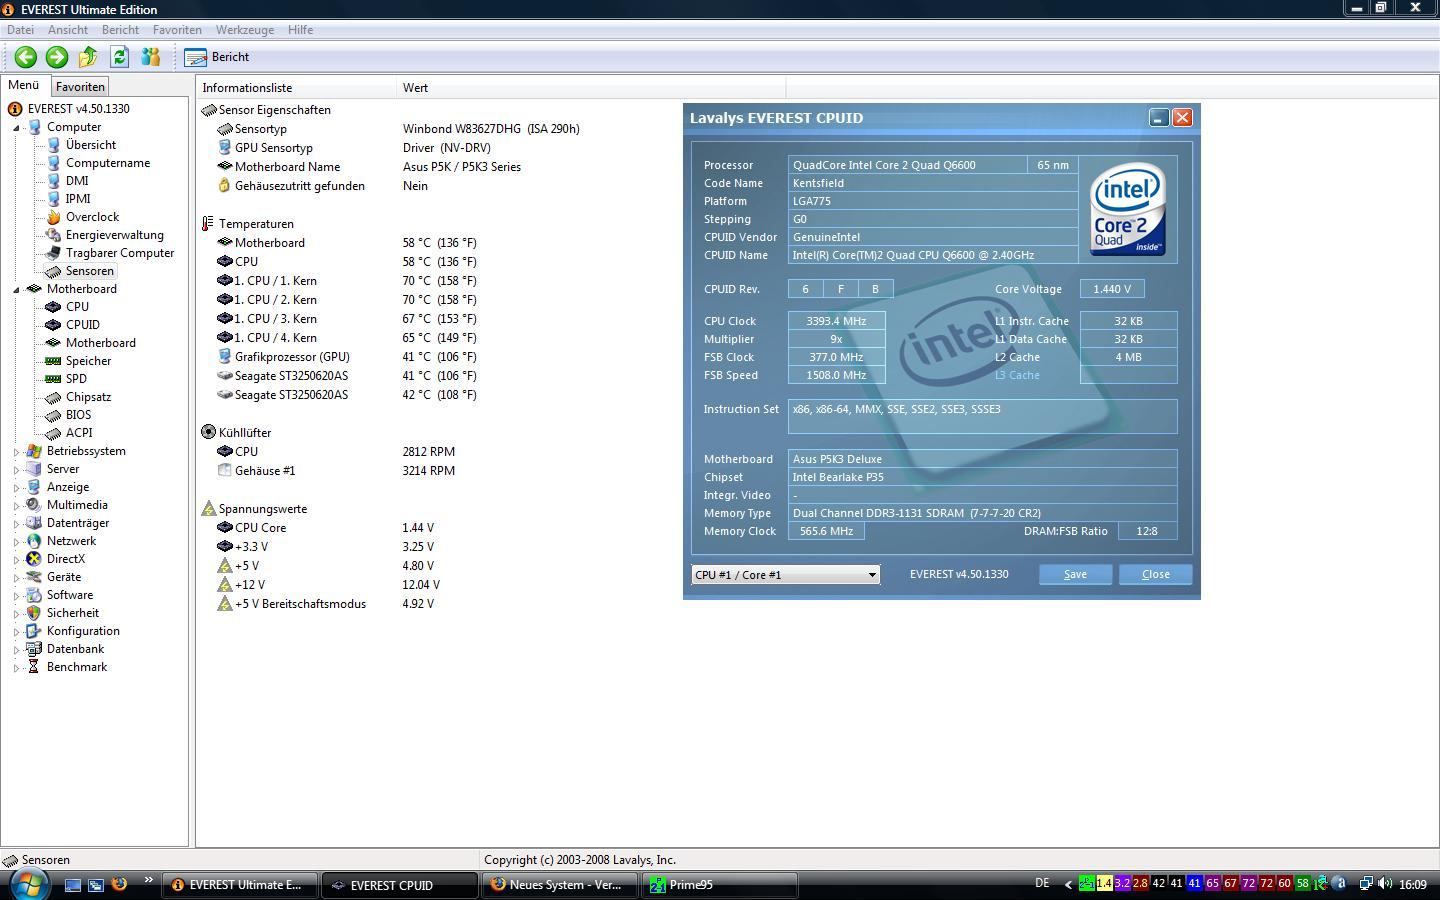The height and width of the screenshot is (900, 1440).
Task: Click the Konfiguration icon in the tree
Action: [34, 631]
